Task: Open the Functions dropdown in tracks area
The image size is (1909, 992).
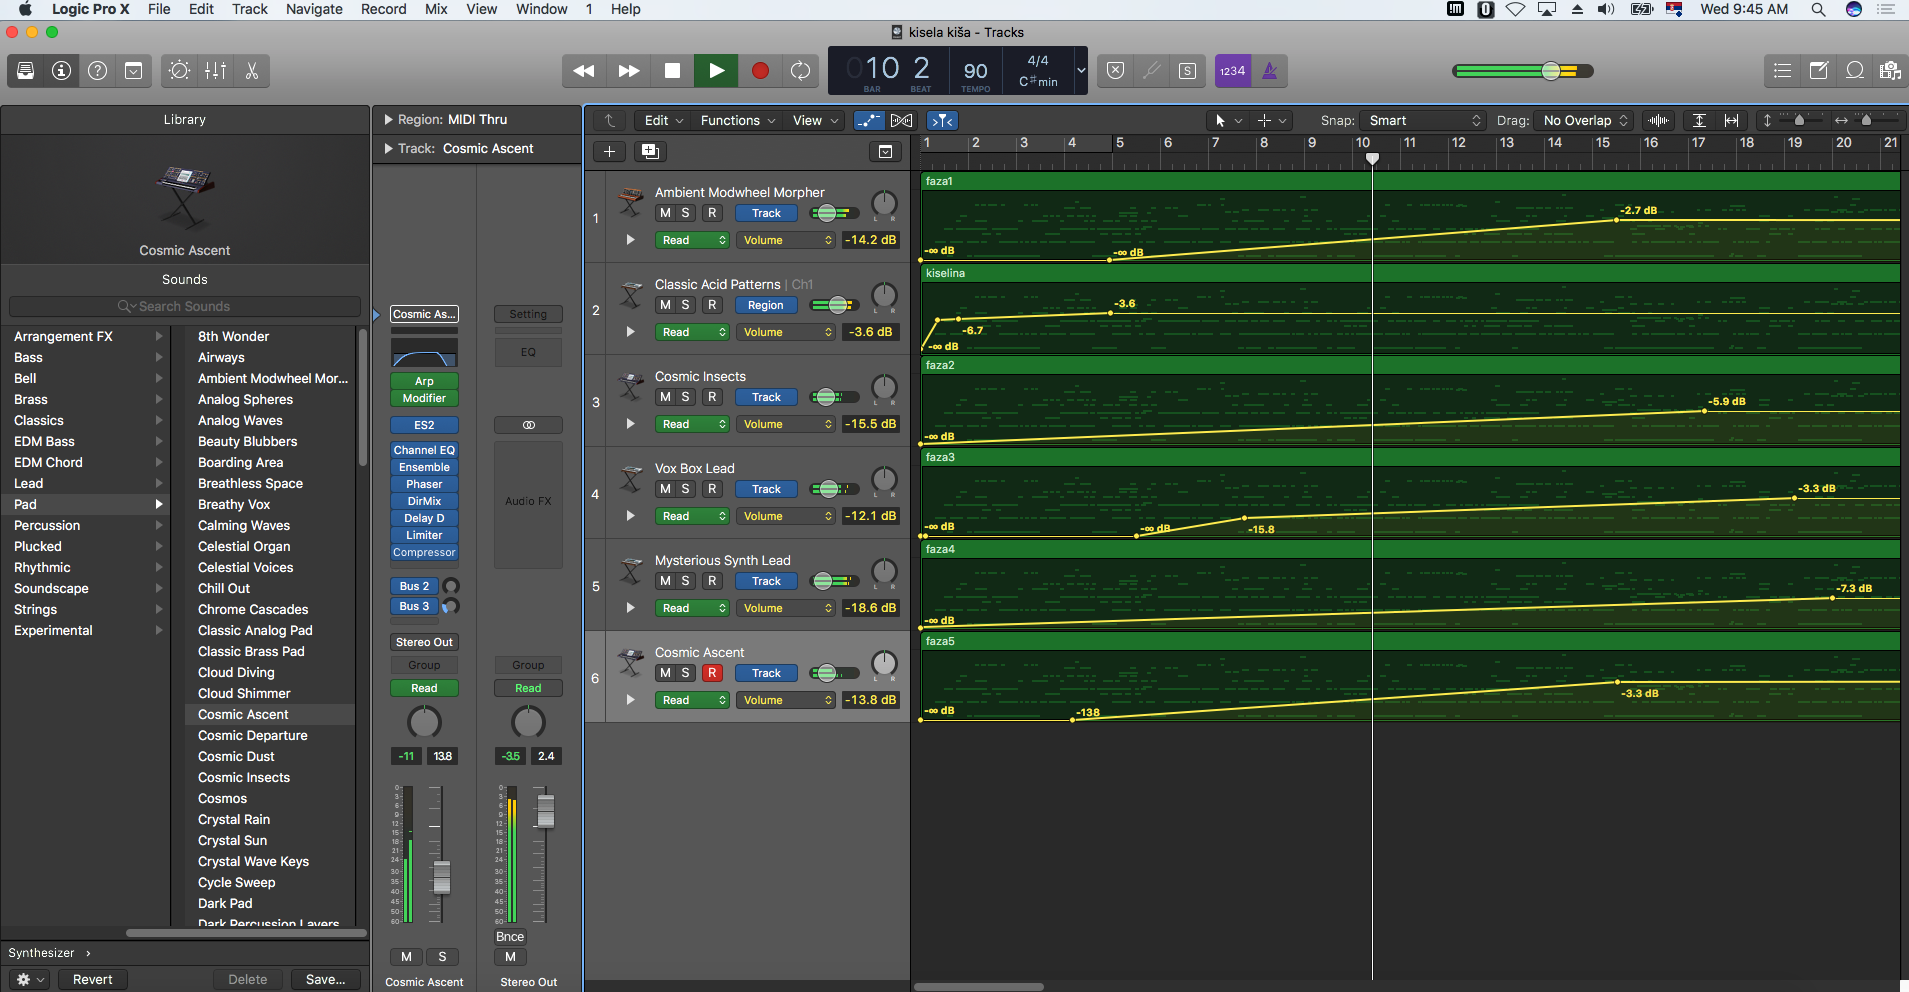Action: click(738, 120)
